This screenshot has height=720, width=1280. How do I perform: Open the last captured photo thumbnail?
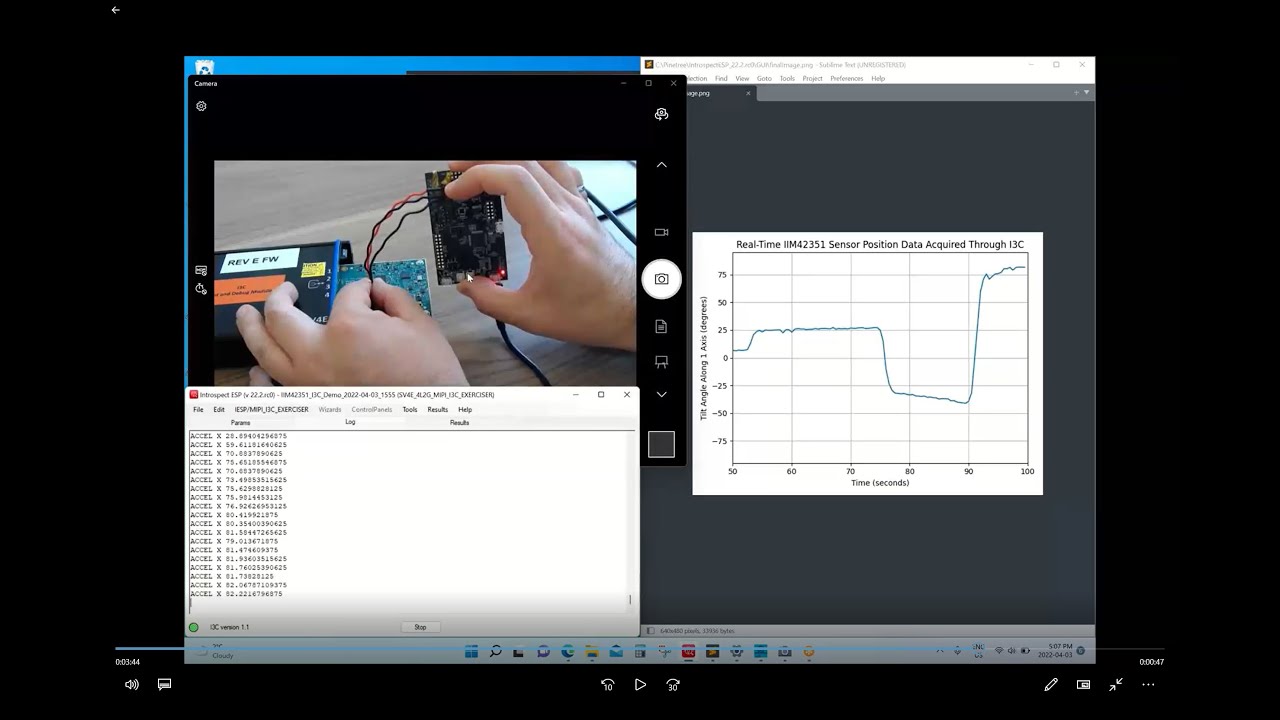pos(661,444)
